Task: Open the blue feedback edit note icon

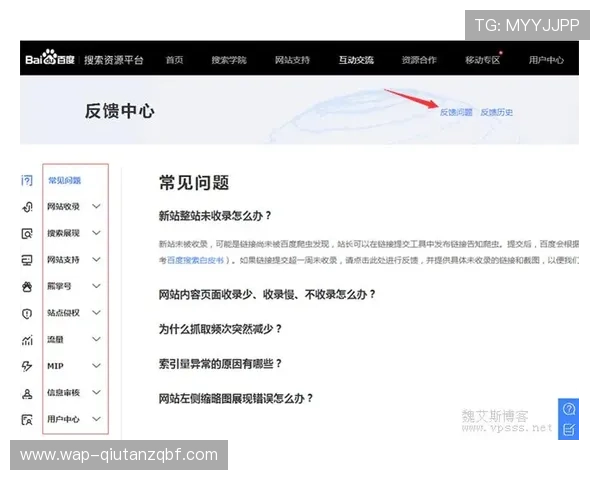Action: point(569,429)
